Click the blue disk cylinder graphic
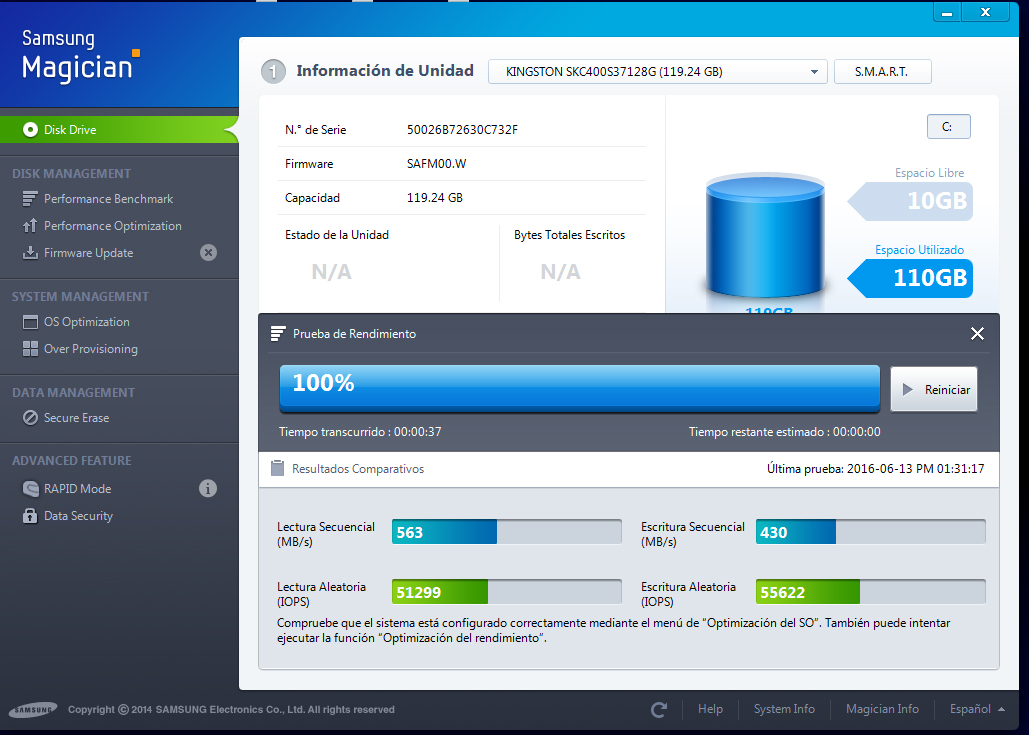This screenshot has width=1029, height=735. click(765, 236)
